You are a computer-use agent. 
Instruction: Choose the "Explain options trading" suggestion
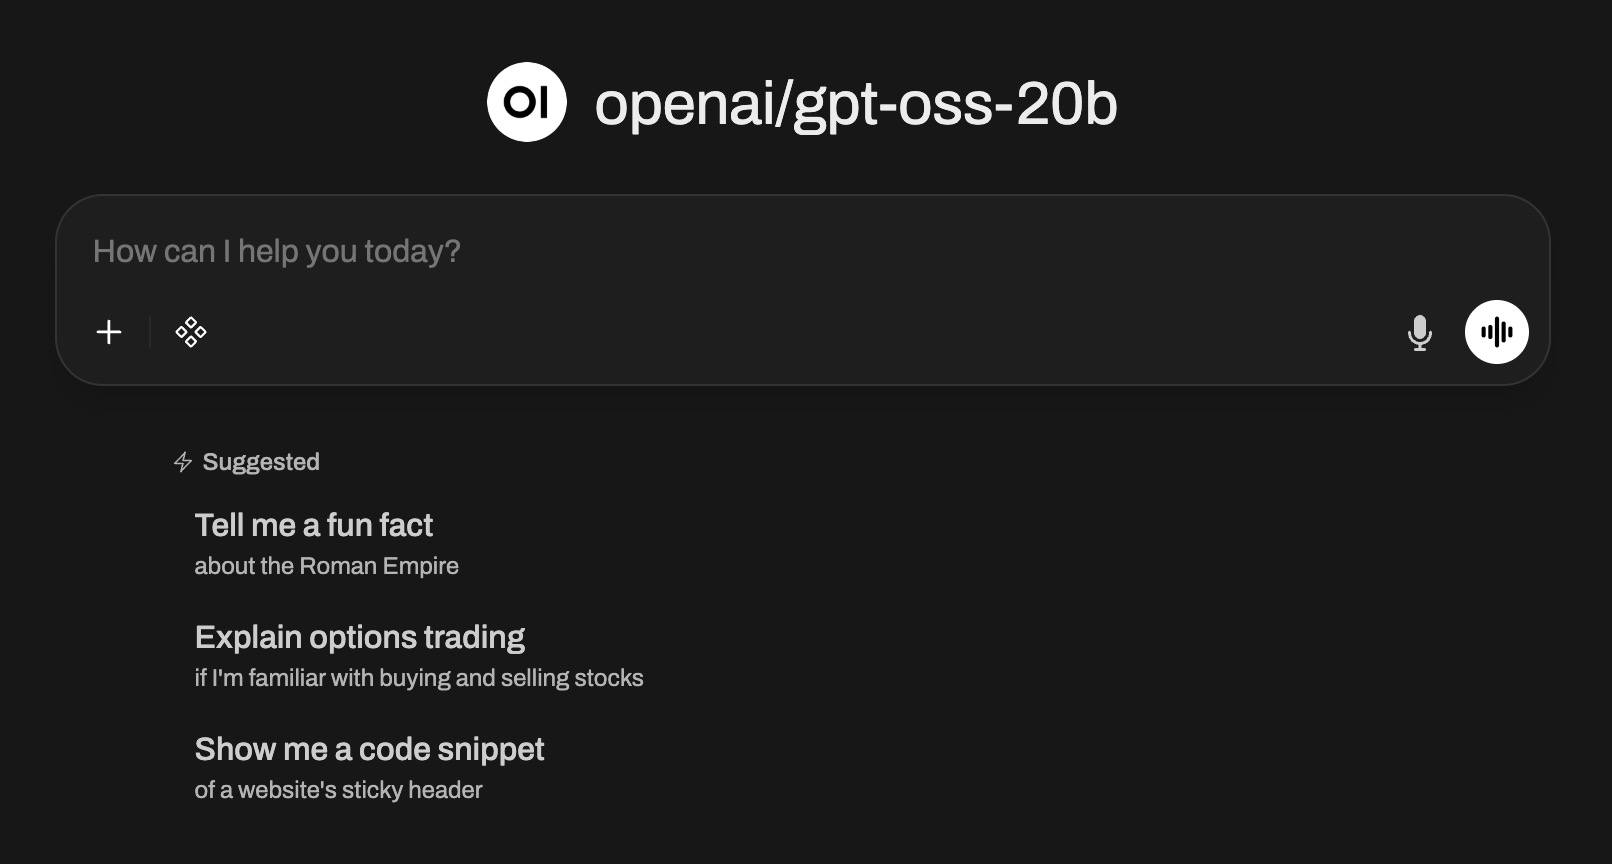(x=360, y=637)
